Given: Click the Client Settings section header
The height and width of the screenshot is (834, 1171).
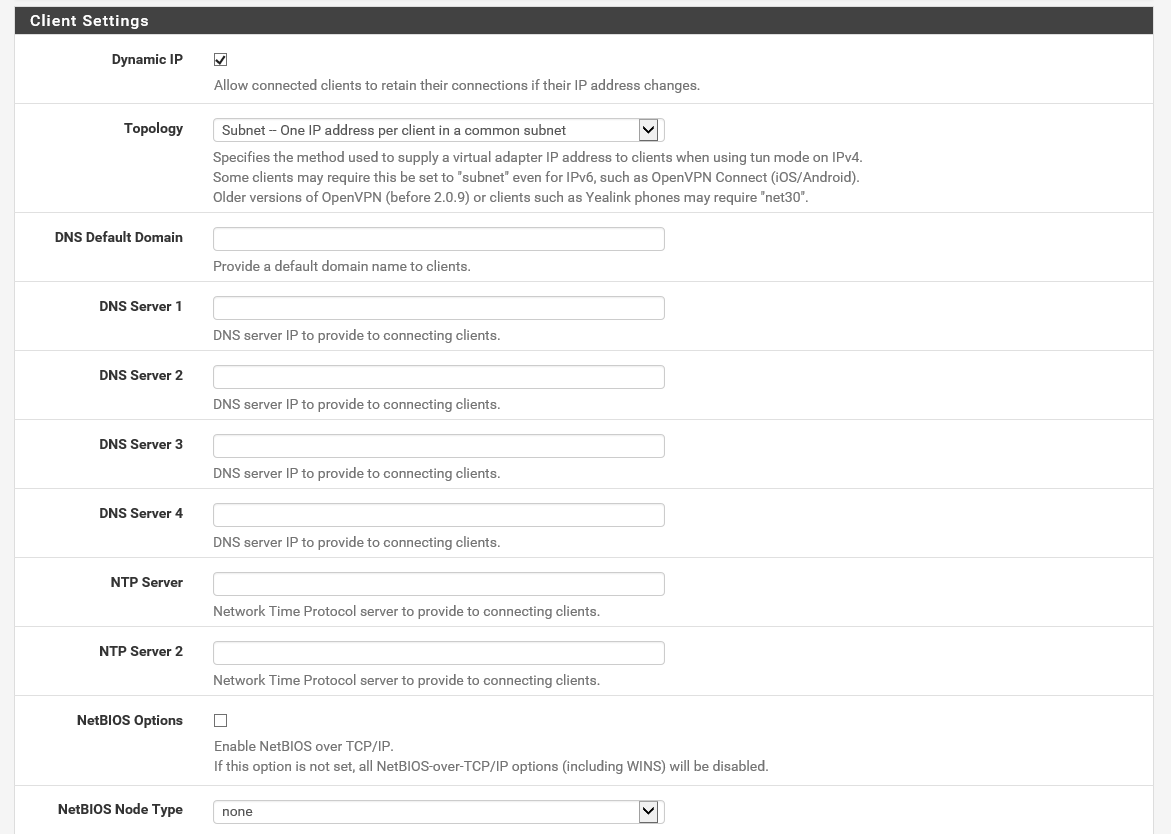Looking at the screenshot, I should [583, 21].
